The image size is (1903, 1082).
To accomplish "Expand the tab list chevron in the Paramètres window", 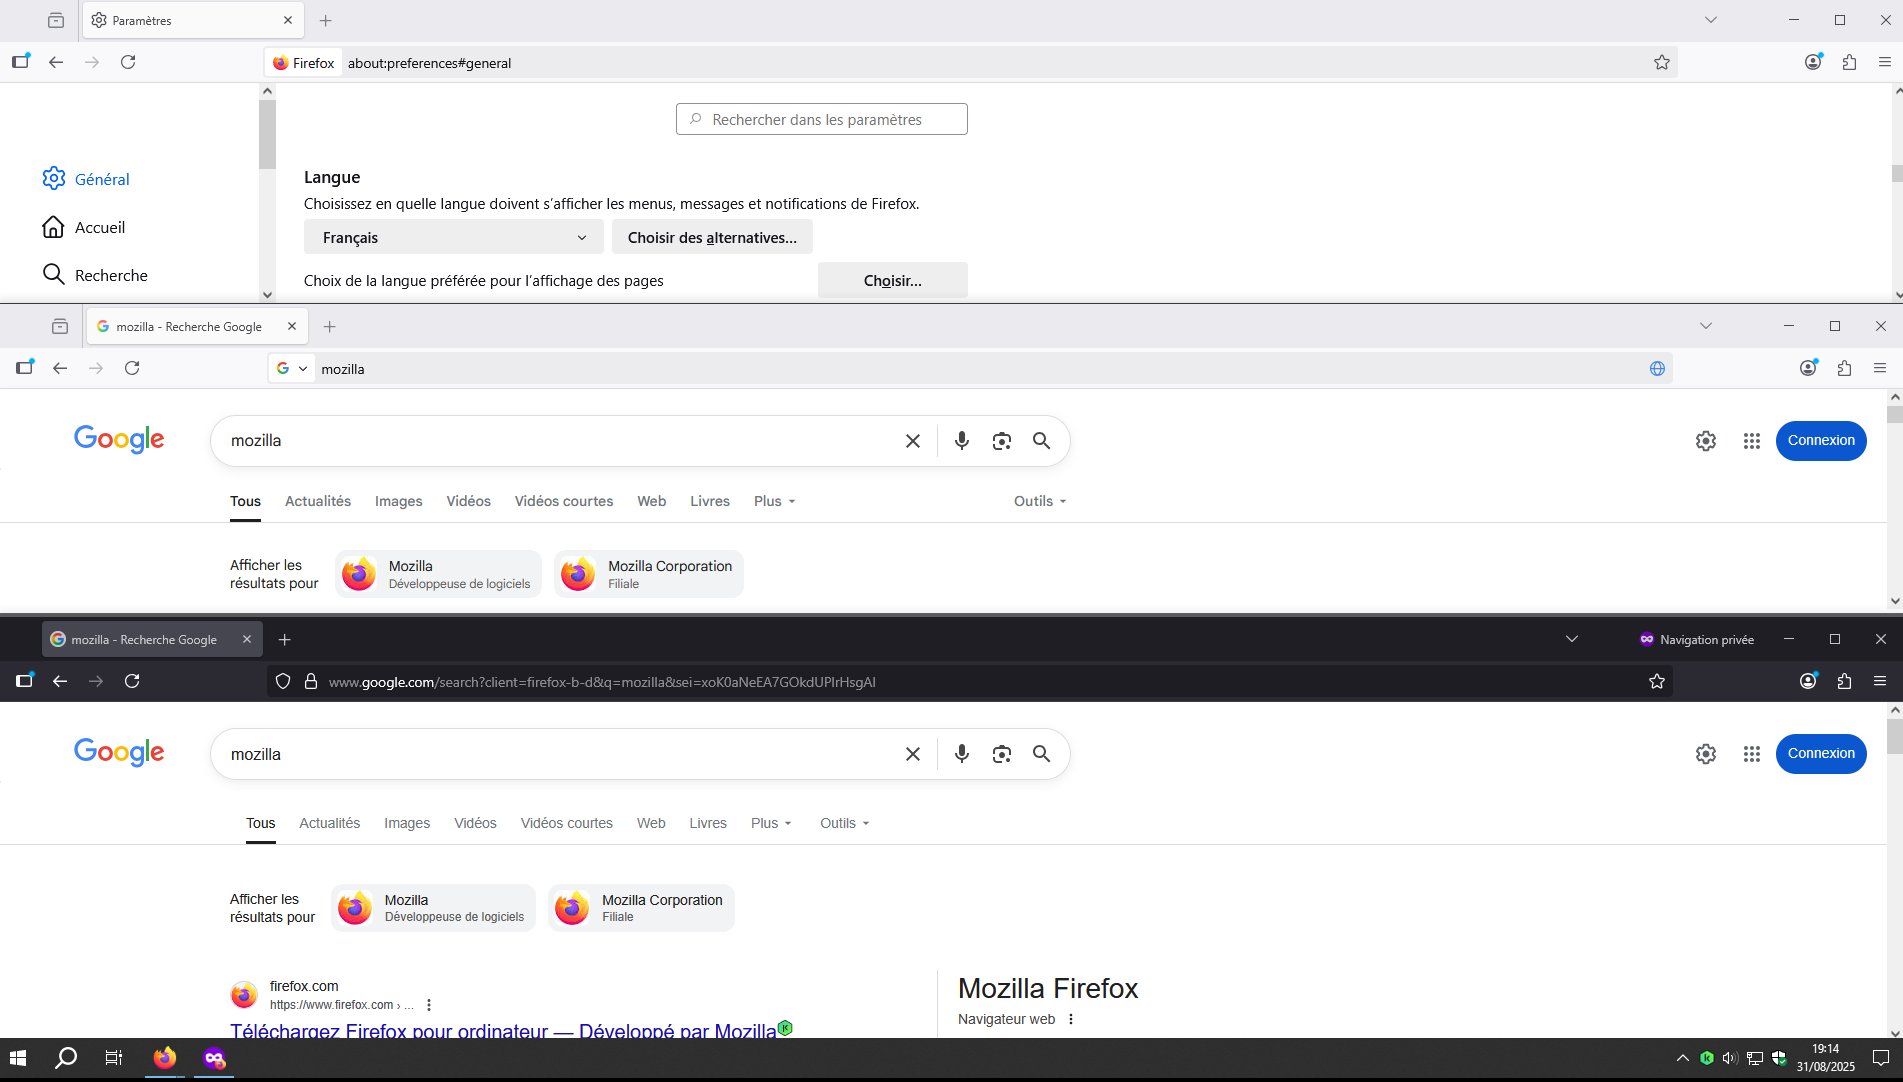I will point(1711,20).
